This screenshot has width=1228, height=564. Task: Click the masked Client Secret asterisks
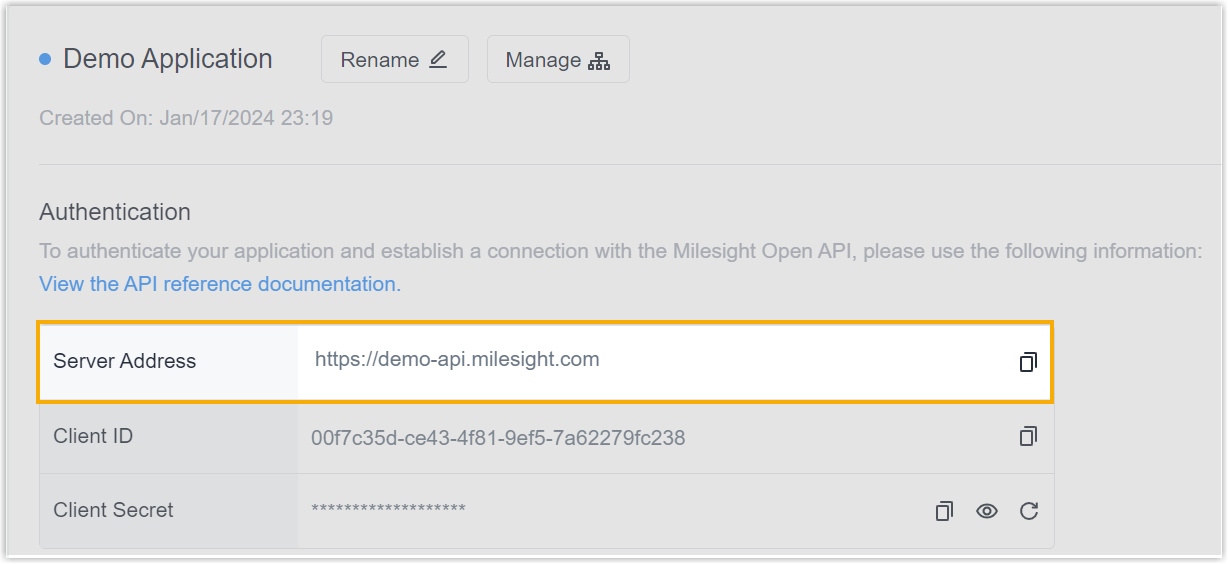[388, 511]
